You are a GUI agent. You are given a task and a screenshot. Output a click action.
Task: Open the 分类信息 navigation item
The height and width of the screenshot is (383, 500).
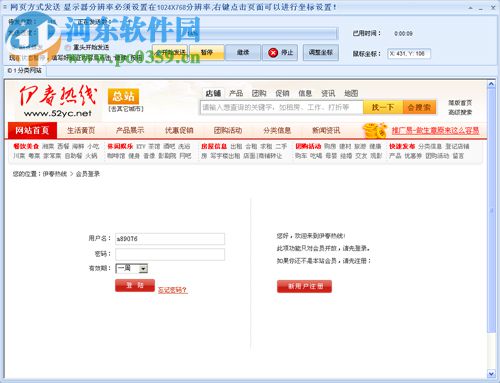[277, 130]
